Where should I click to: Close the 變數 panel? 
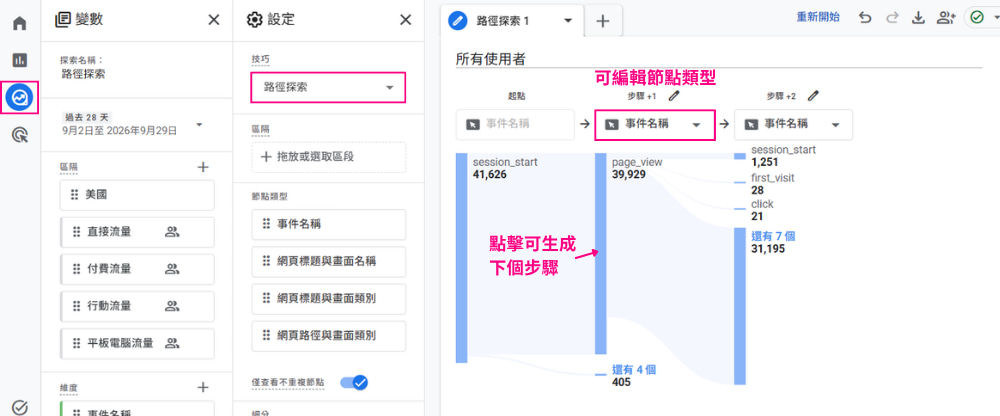tap(214, 20)
